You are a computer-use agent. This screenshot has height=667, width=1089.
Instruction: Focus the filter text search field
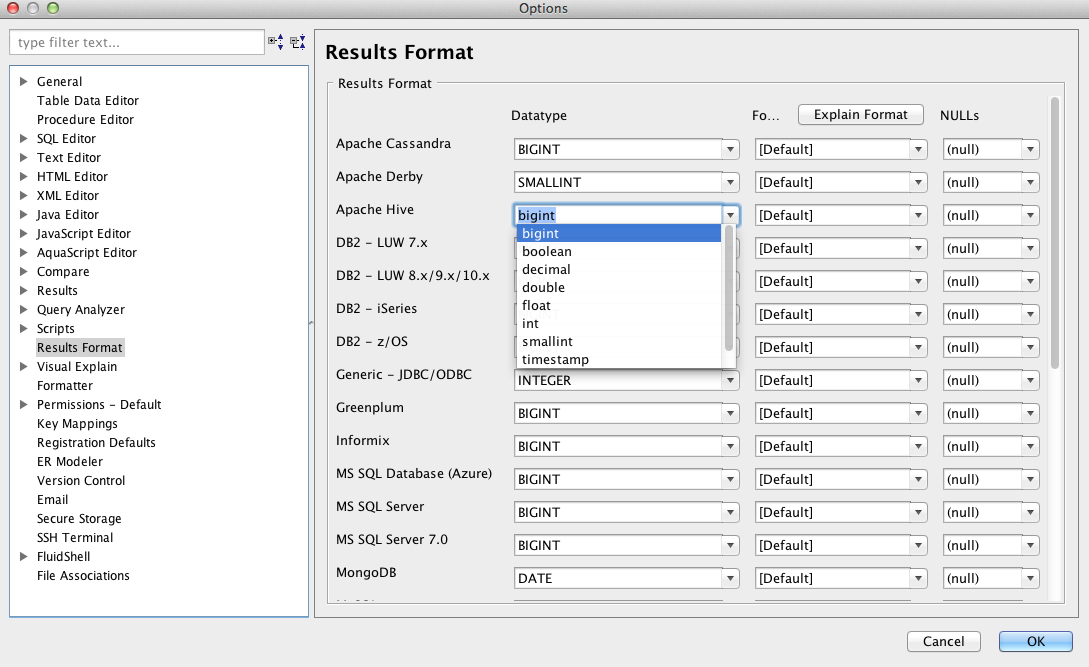click(137, 43)
